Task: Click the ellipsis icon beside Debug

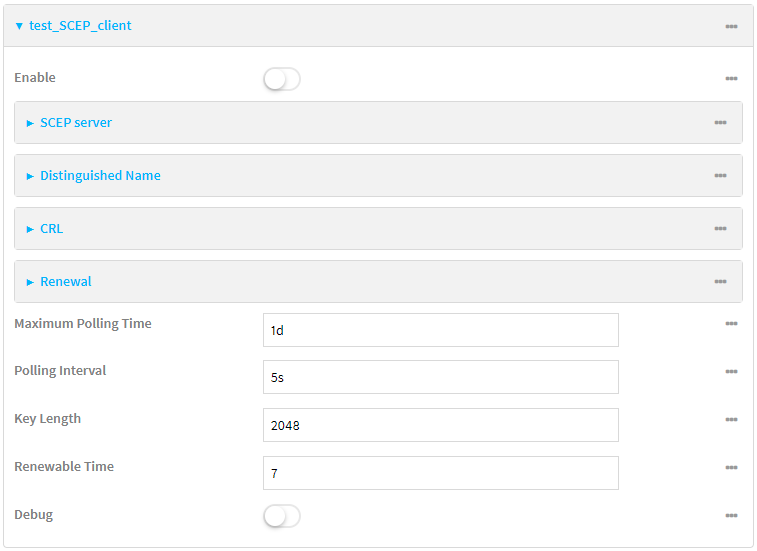Action: (x=731, y=516)
